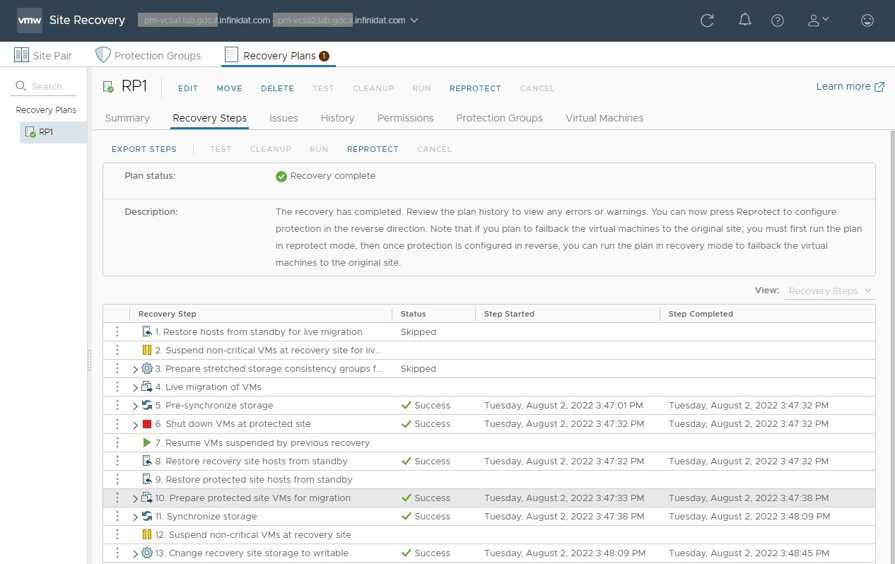Open the notifications bell
The height and width of the screenshot is (564, 895).
(744, 20)
